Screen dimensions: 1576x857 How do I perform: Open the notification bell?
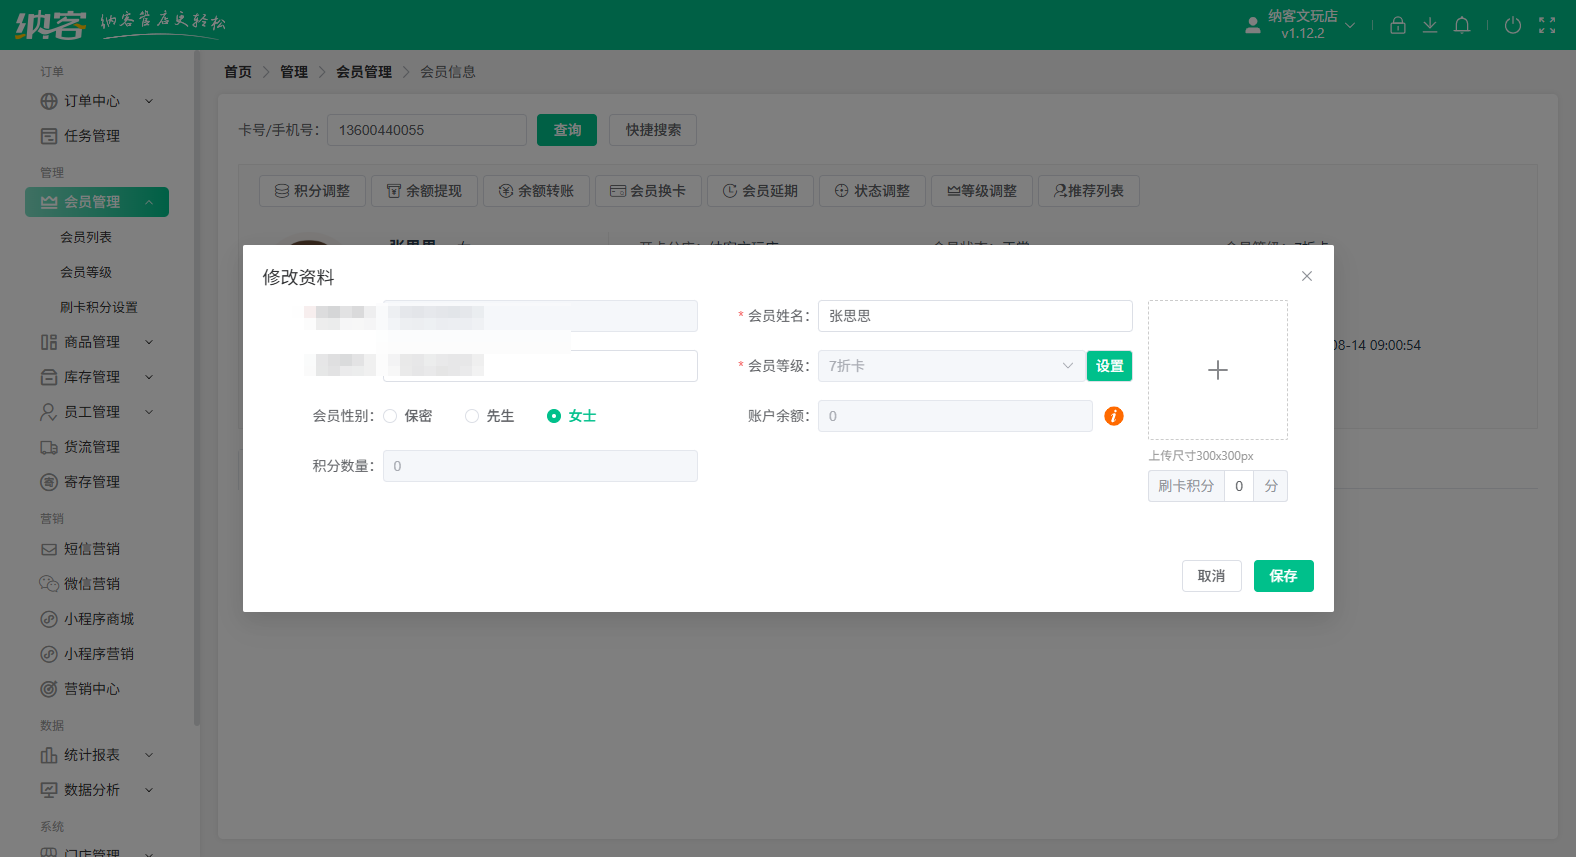coord(1462,25)
